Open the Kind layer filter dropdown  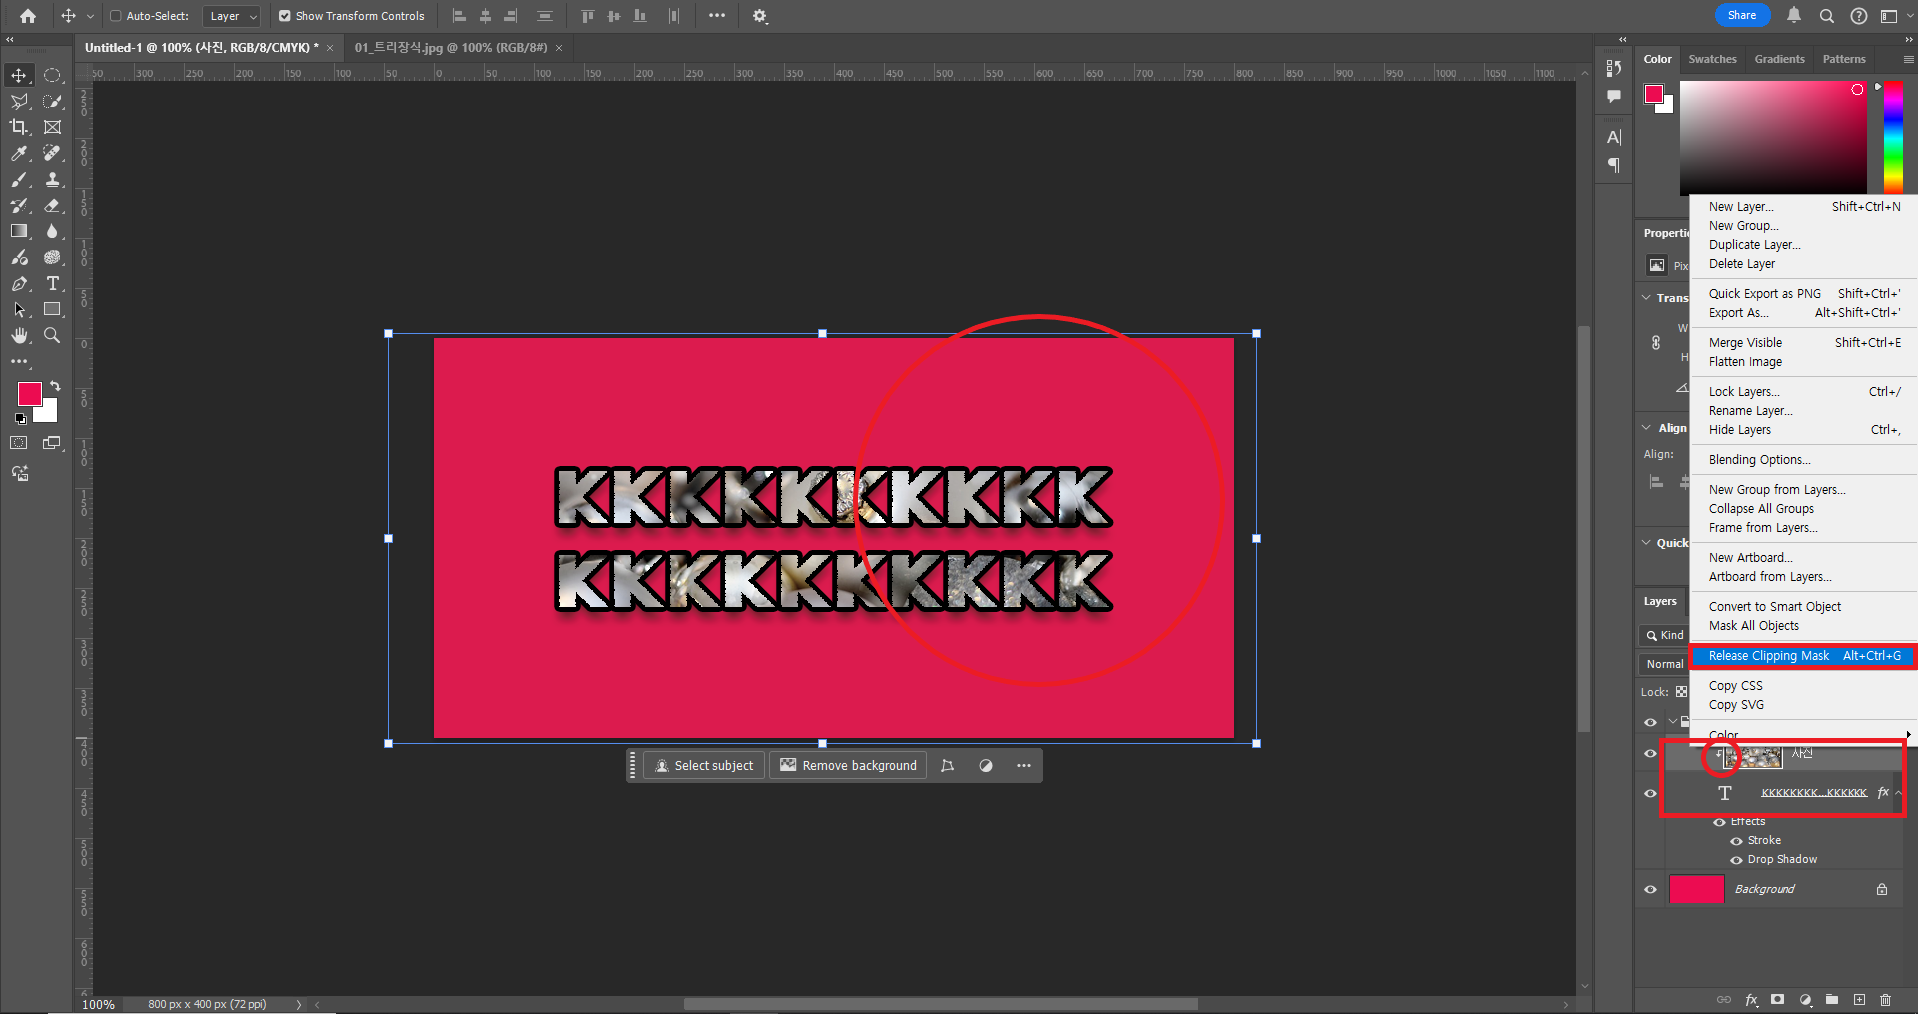pos(1664,635)
